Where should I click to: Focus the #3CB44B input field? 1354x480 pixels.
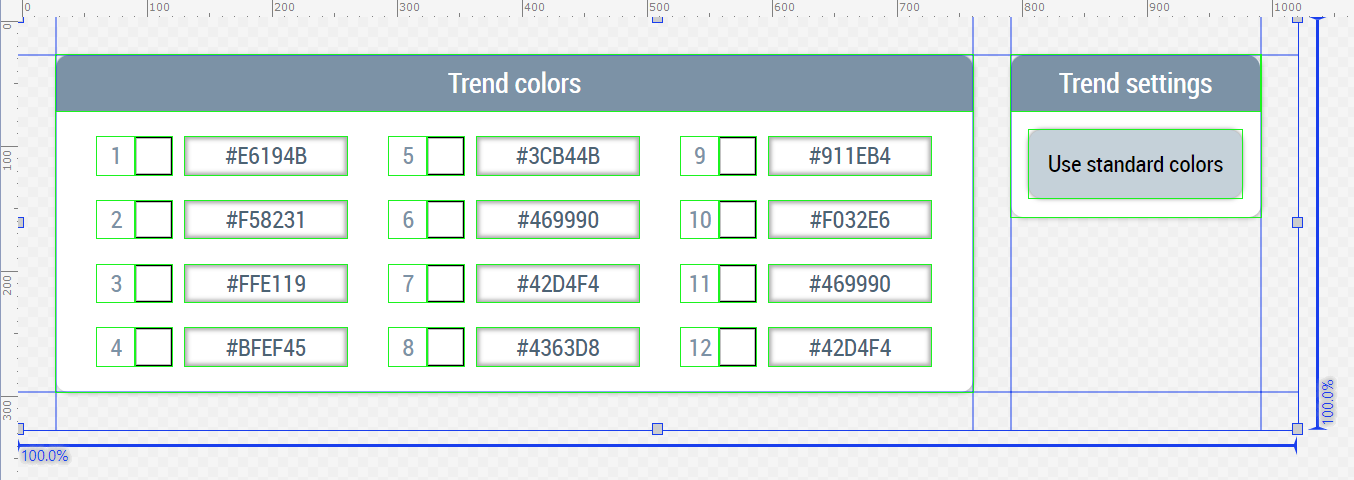click(558, 156)
